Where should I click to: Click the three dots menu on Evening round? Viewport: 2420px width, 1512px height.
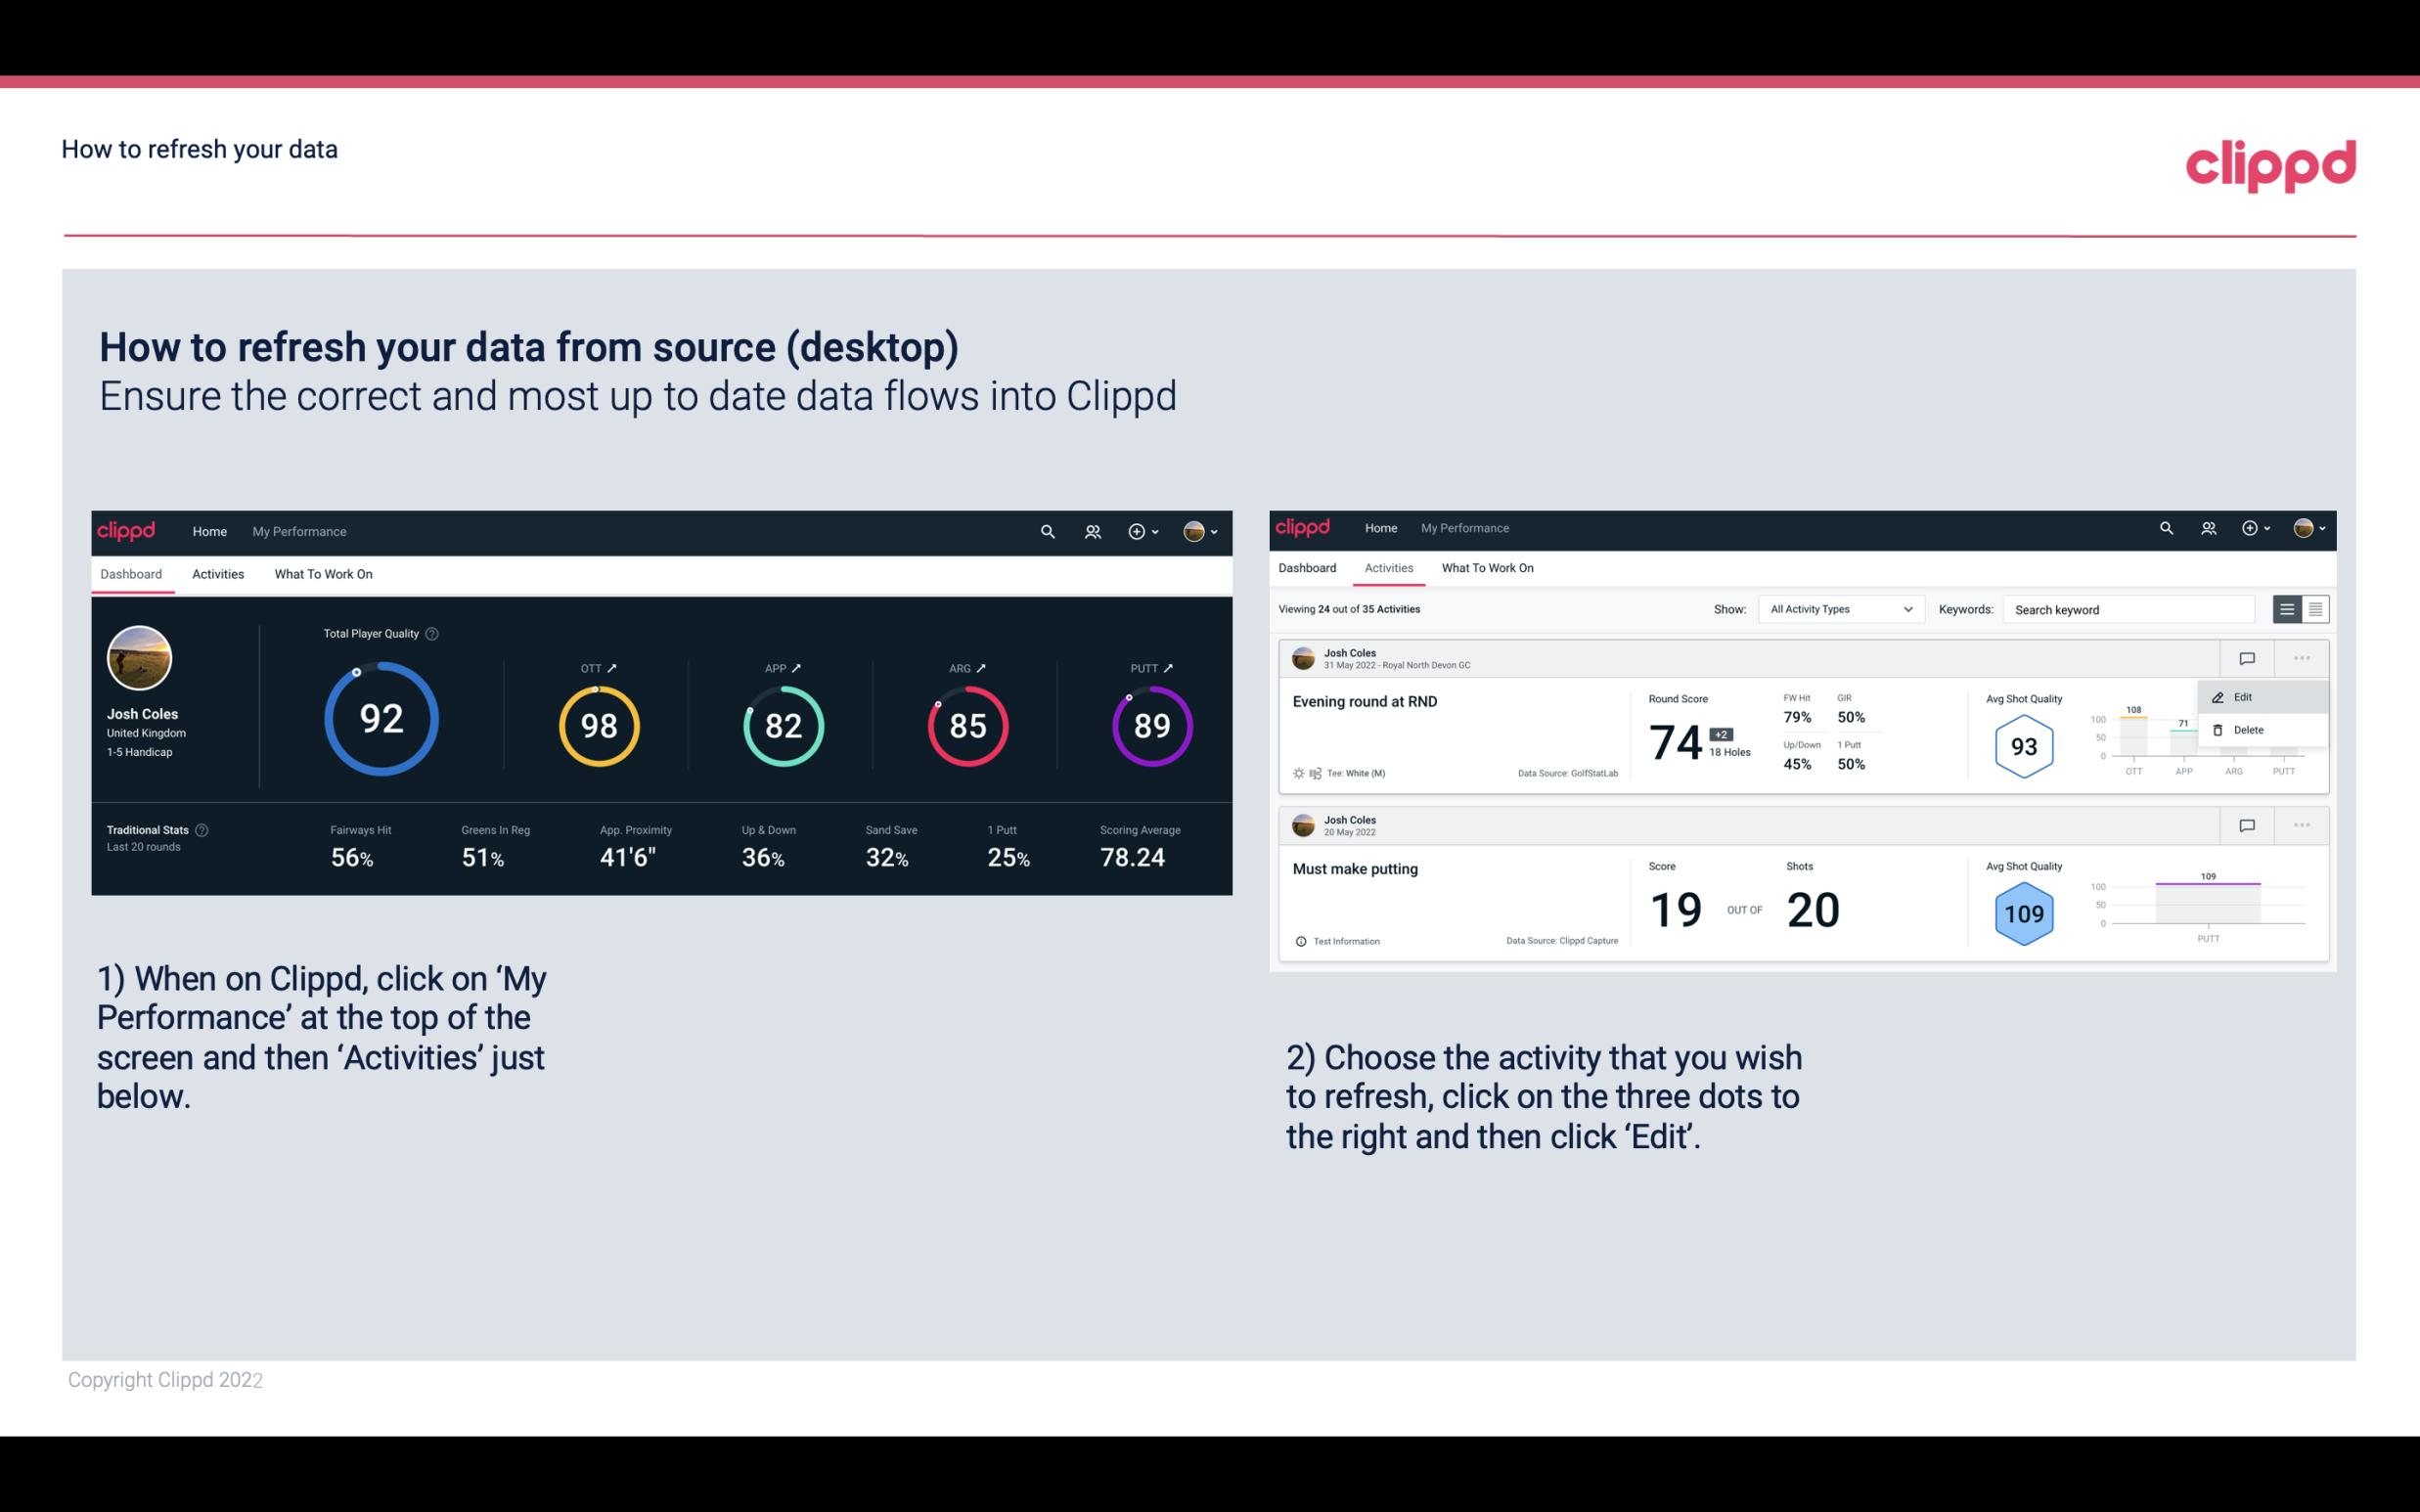tap(2302, 656)
